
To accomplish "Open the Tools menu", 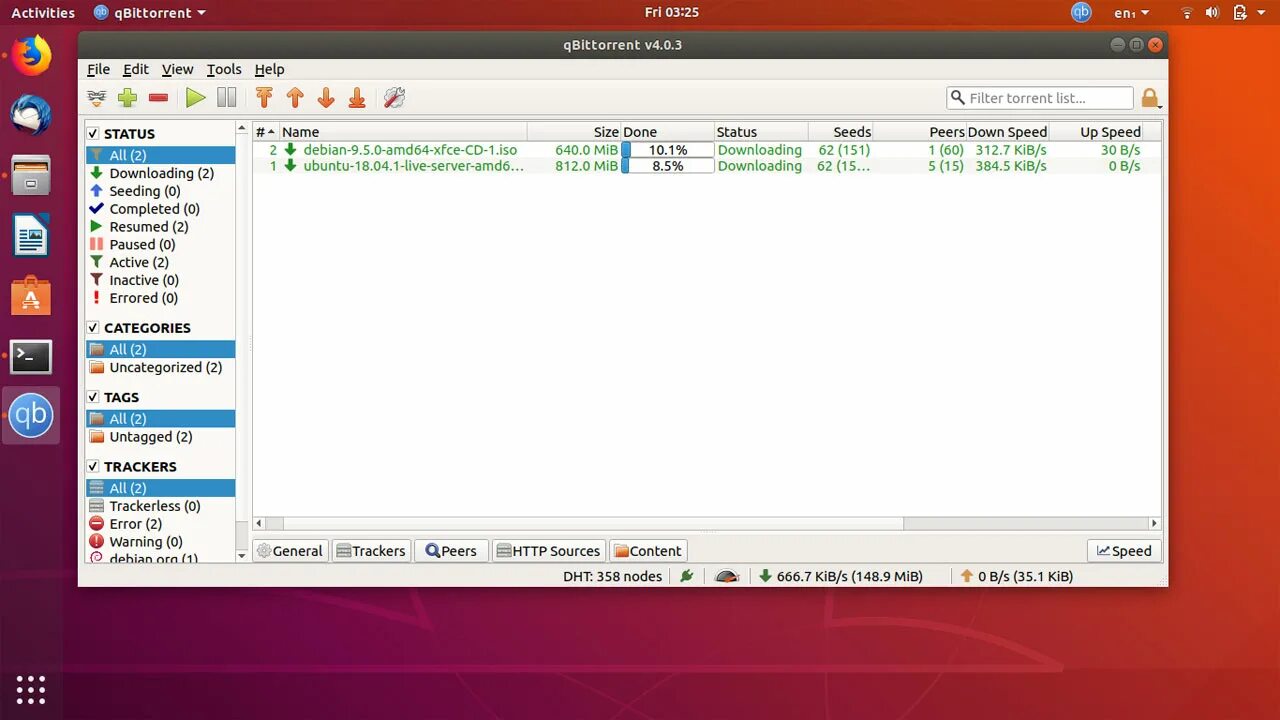I will click(x=224, y=69).
